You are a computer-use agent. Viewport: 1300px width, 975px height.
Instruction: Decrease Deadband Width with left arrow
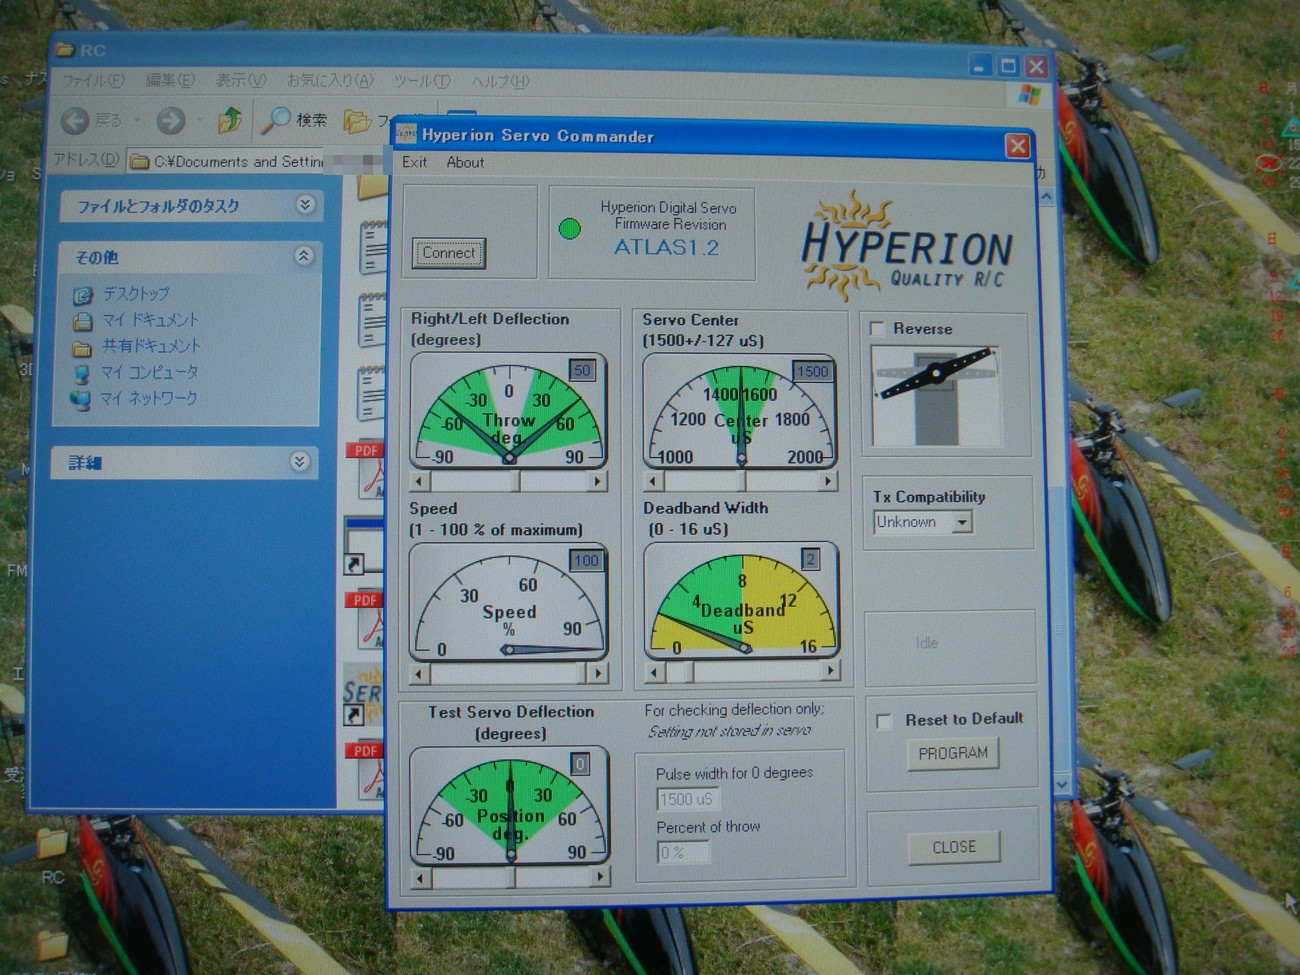654,672
